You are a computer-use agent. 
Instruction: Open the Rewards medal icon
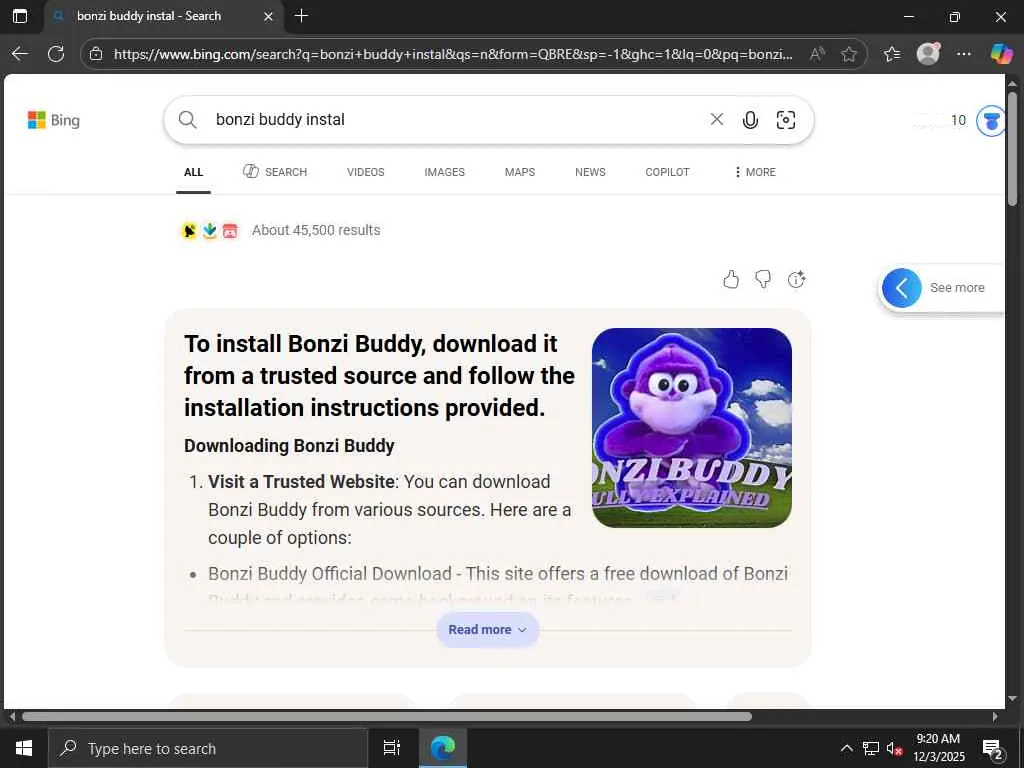(991, 121)
